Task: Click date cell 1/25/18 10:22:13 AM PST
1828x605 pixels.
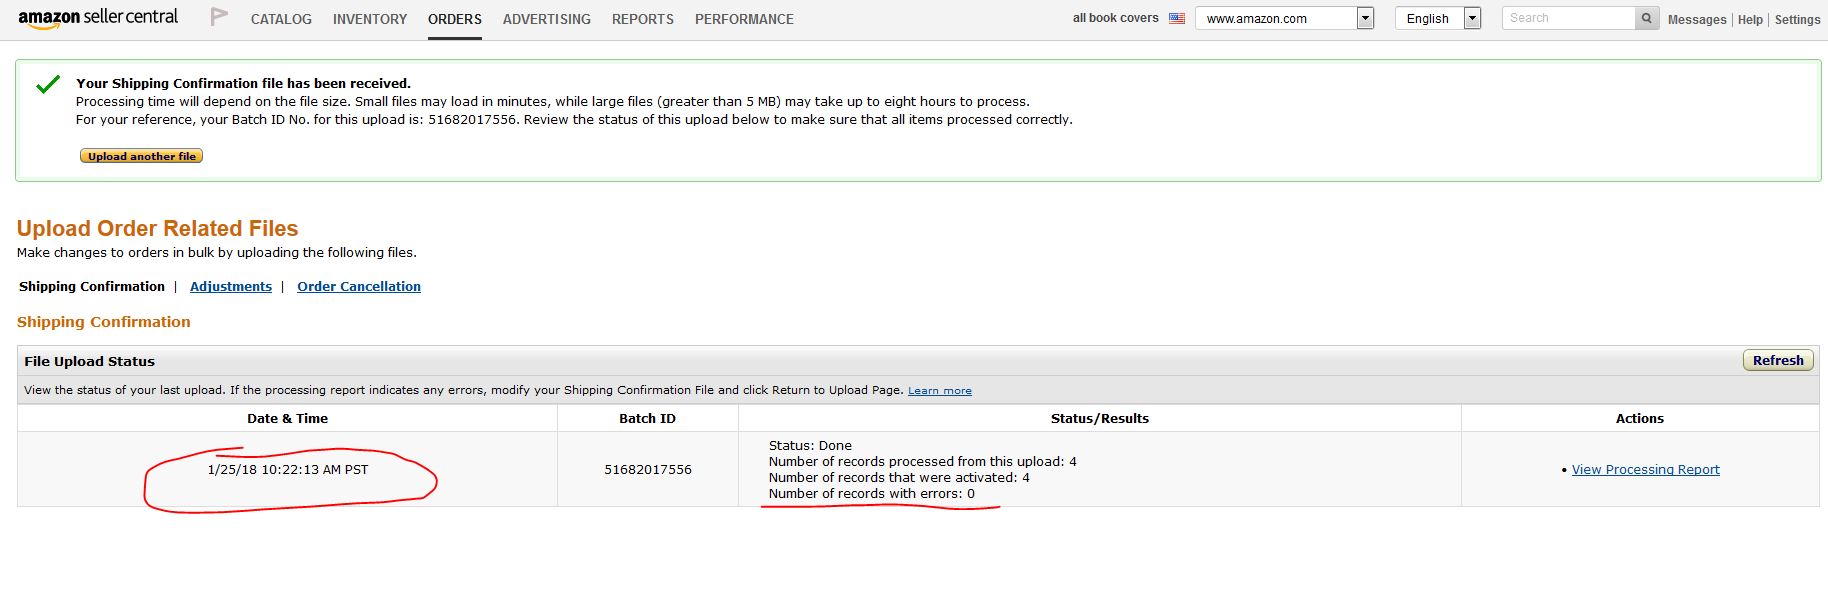Action: (x=288, y=469)
